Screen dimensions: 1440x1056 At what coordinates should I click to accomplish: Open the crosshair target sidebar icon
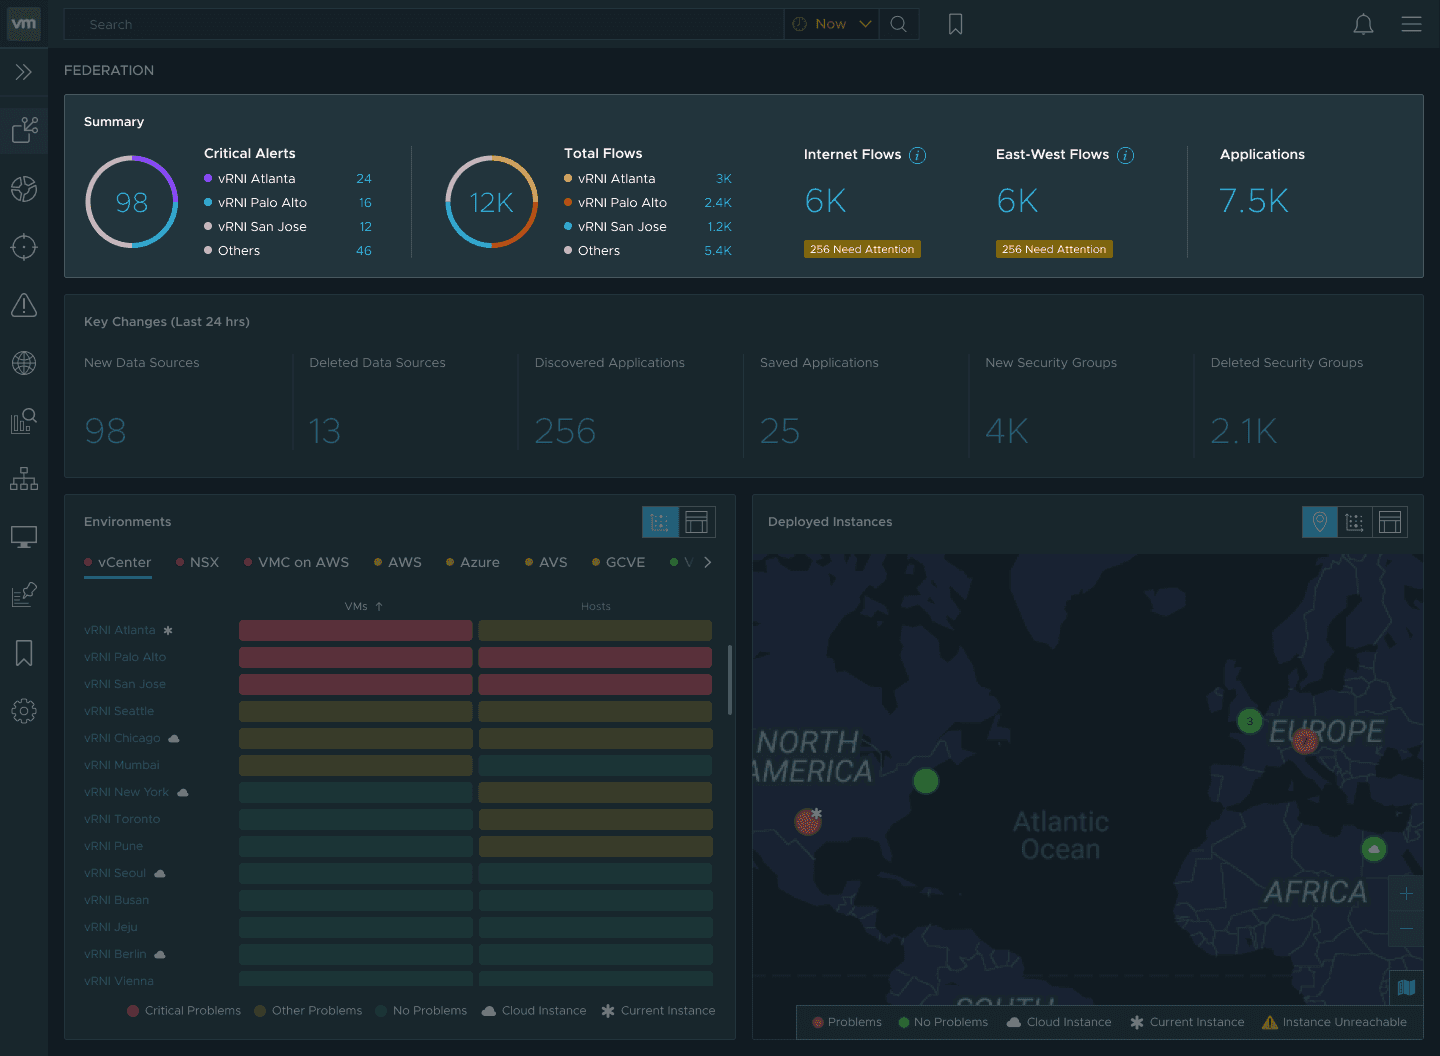[24, 247]
